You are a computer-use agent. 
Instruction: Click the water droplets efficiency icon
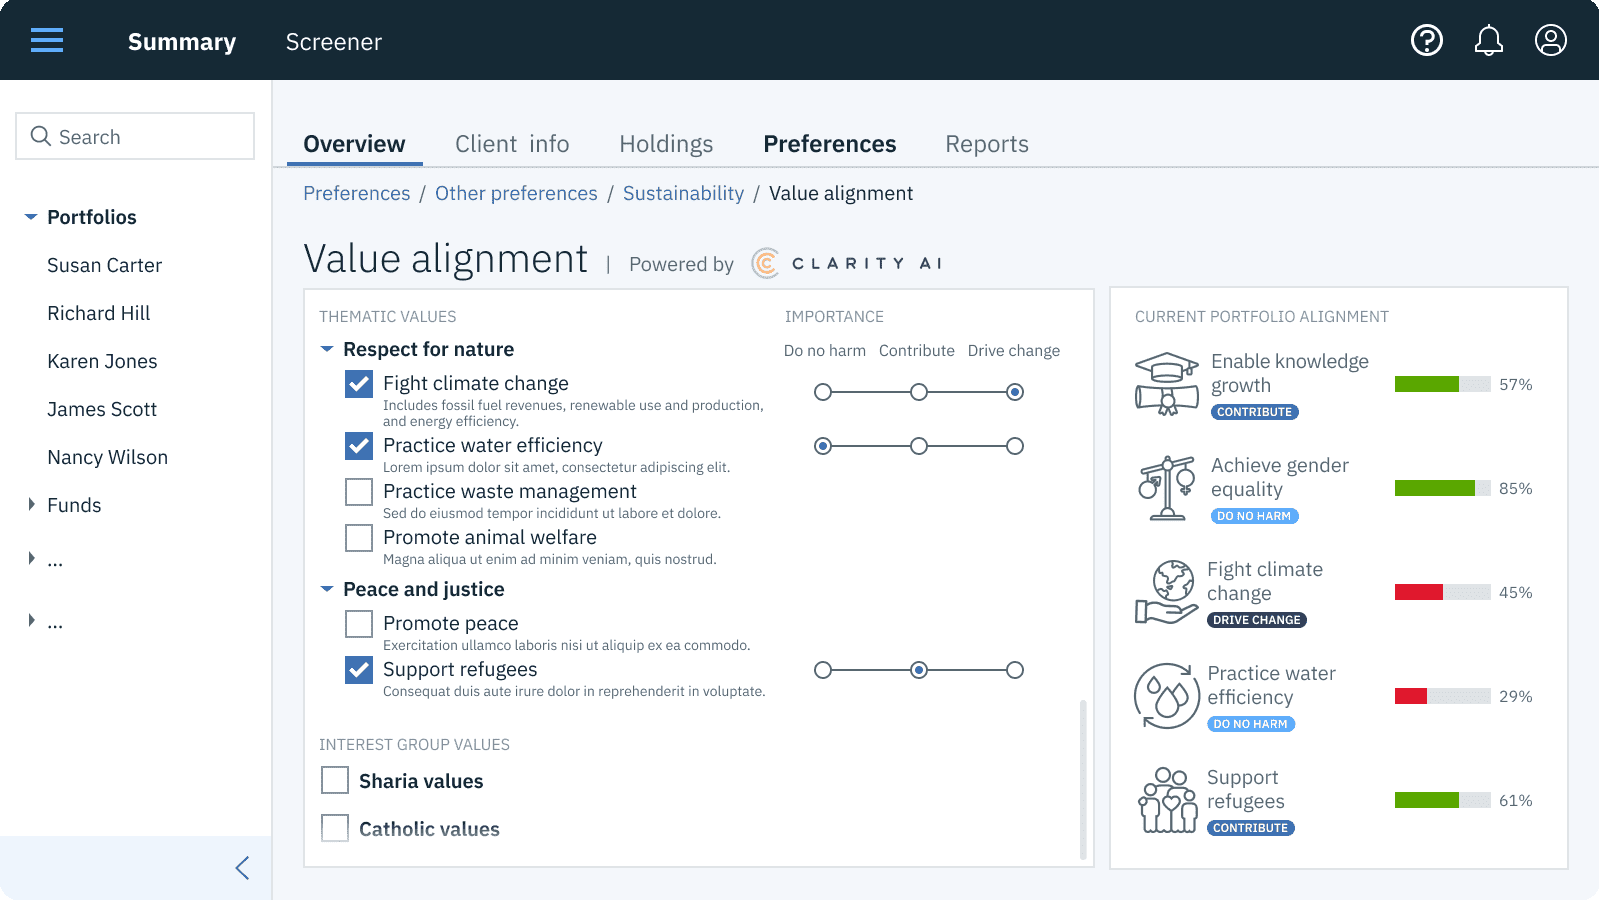[x=1166, y=696]
